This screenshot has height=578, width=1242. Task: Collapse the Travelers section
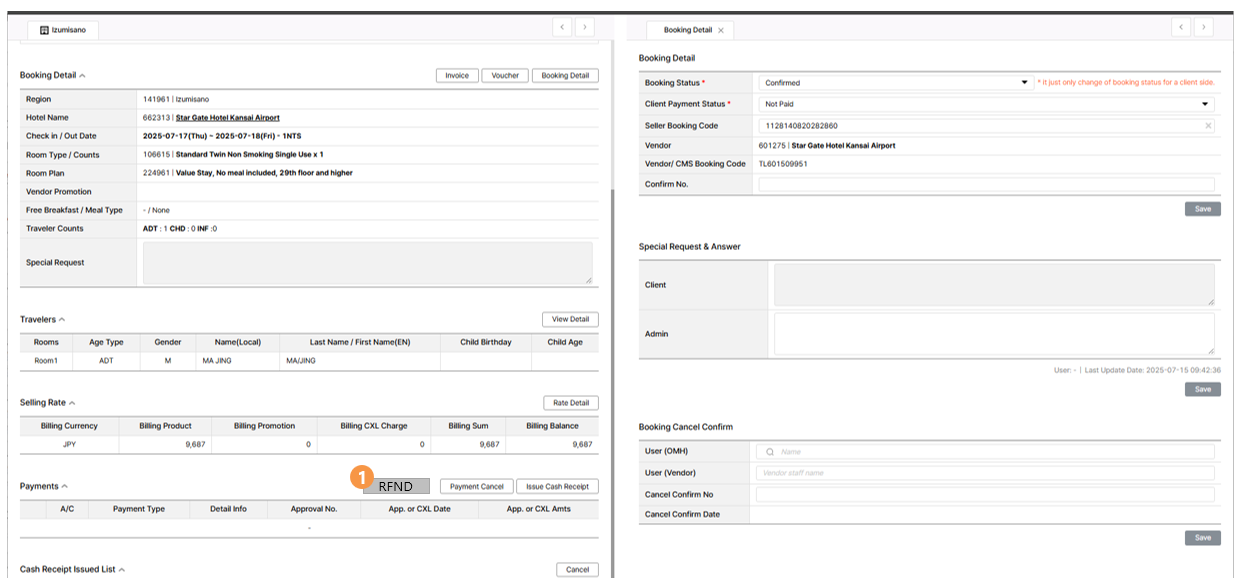tap(62, 320)
